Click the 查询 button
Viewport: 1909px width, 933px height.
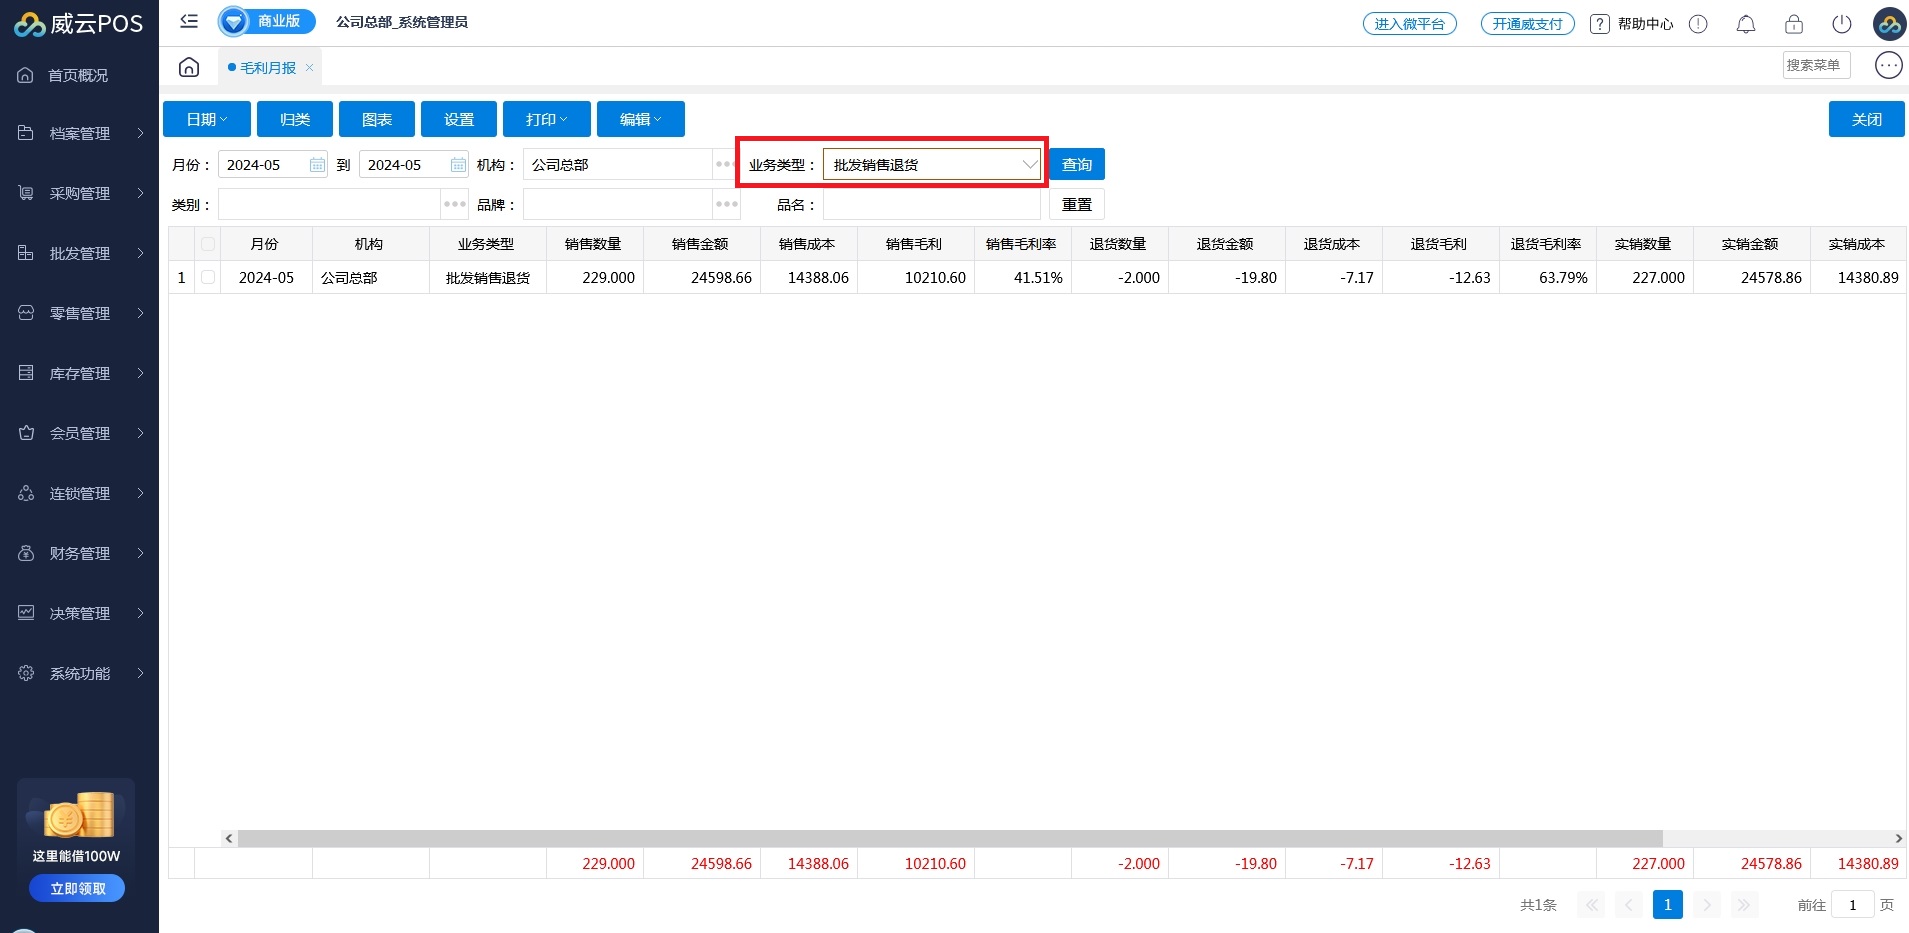point(1077,165)
